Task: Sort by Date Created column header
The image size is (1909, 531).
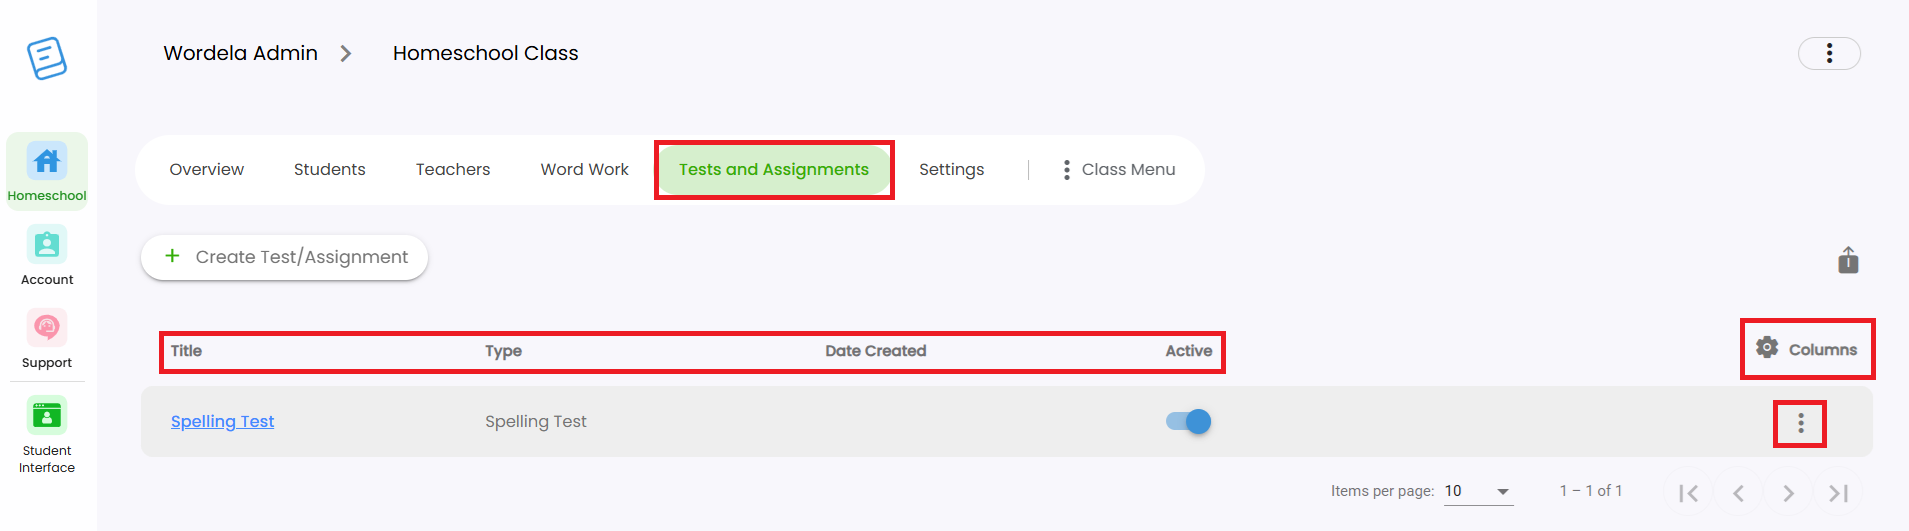Action: [876, 351]
